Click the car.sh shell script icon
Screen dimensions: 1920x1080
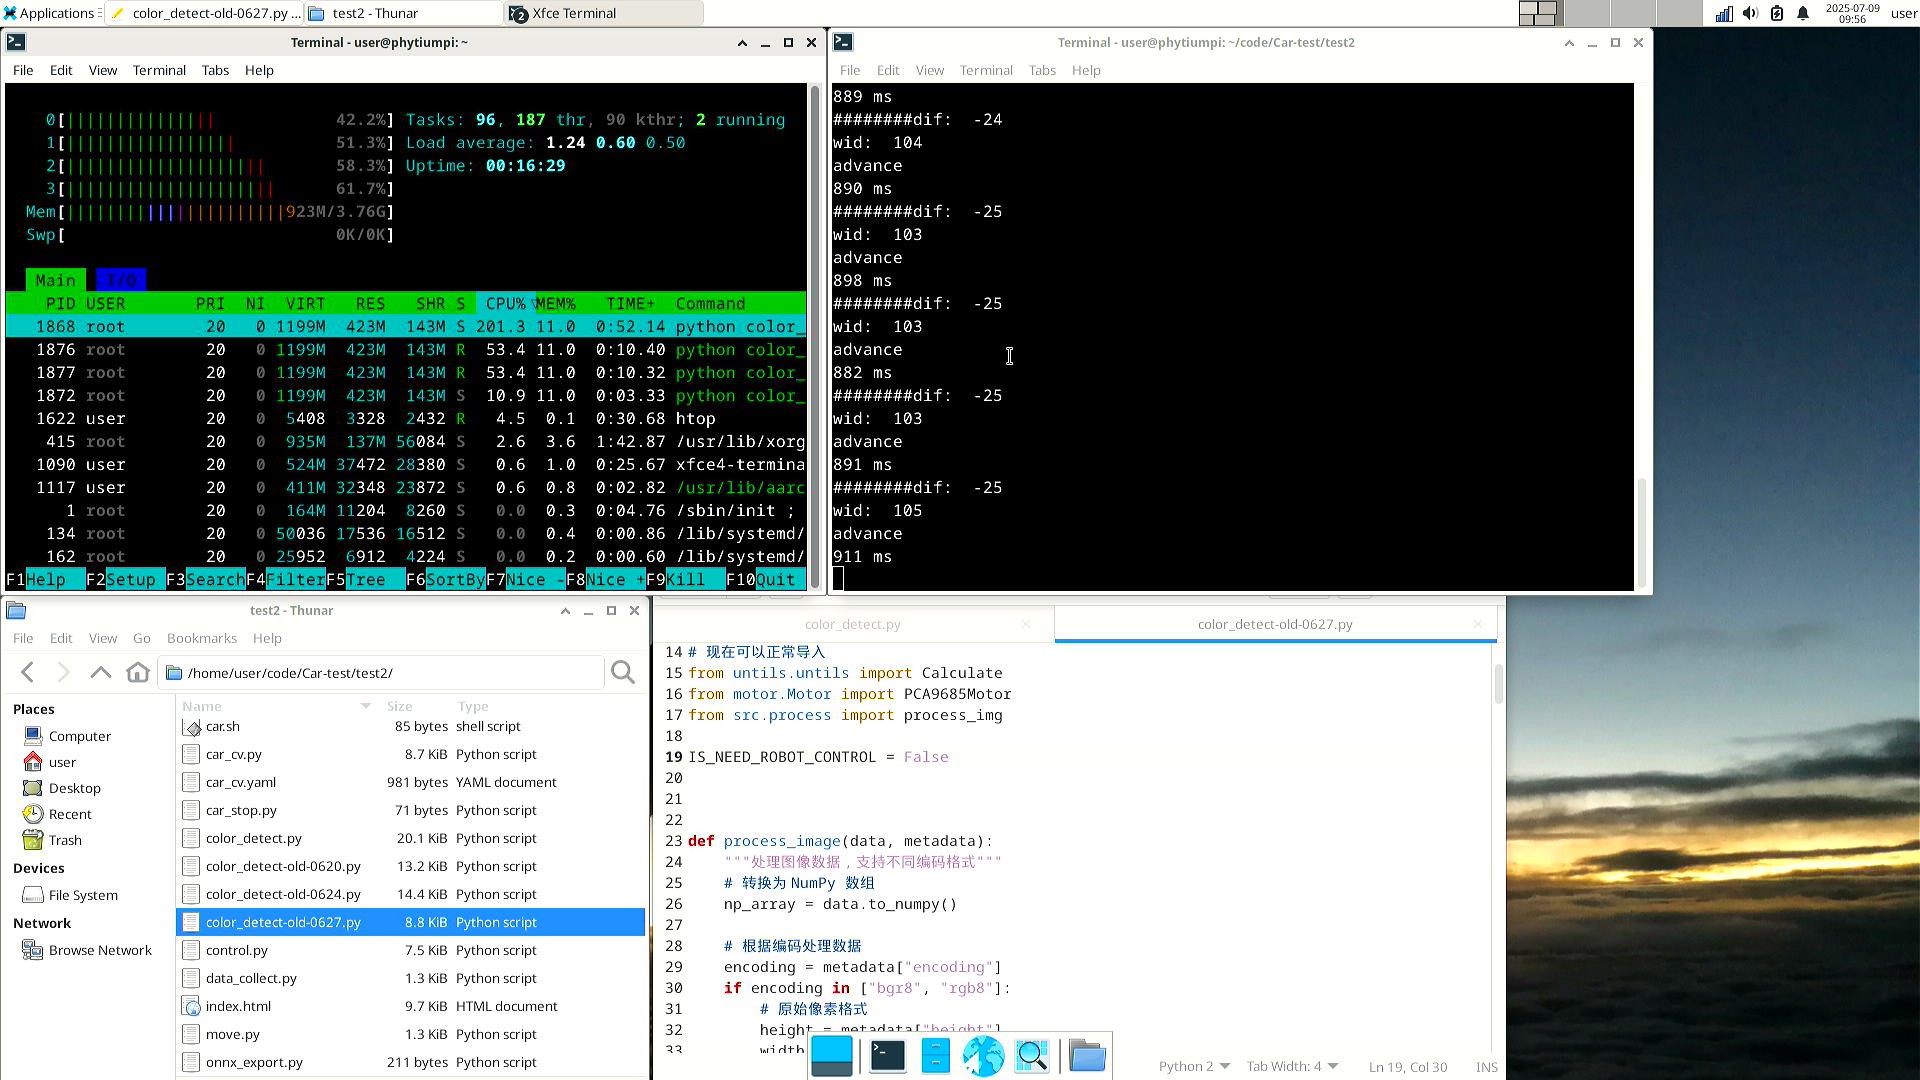192,727
